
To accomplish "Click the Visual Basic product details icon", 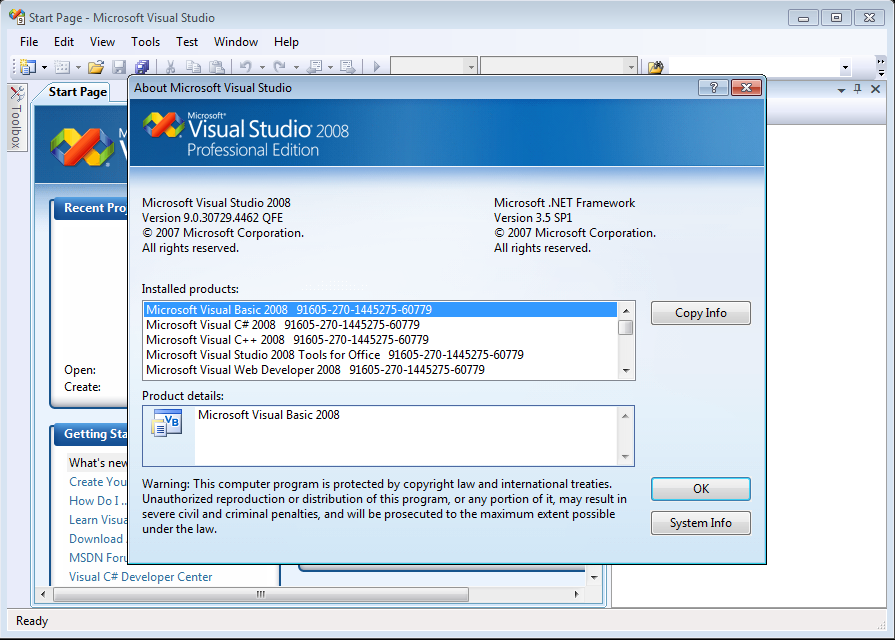I will [167, 422].
